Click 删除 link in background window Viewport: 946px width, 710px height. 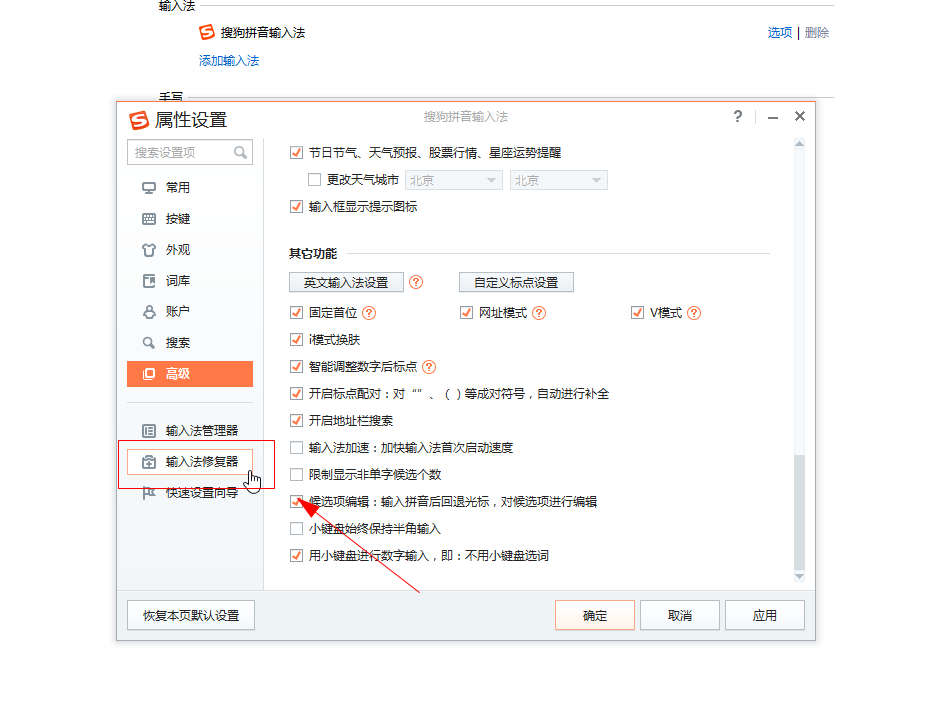[x=817, y=33]
